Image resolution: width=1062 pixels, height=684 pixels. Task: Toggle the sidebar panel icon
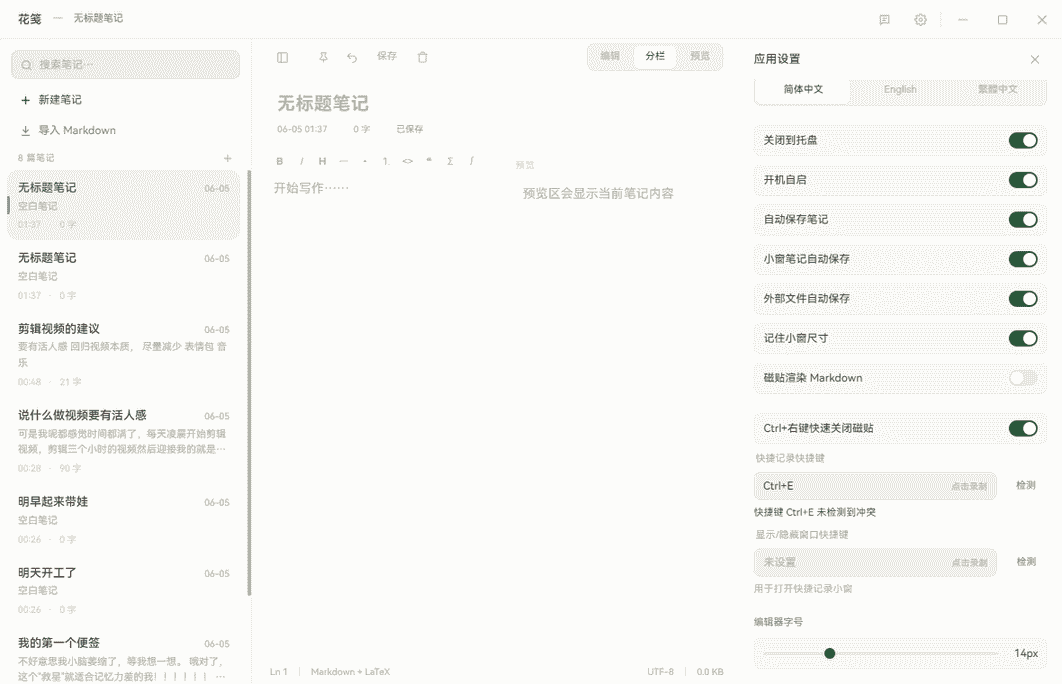click(282, 58)
